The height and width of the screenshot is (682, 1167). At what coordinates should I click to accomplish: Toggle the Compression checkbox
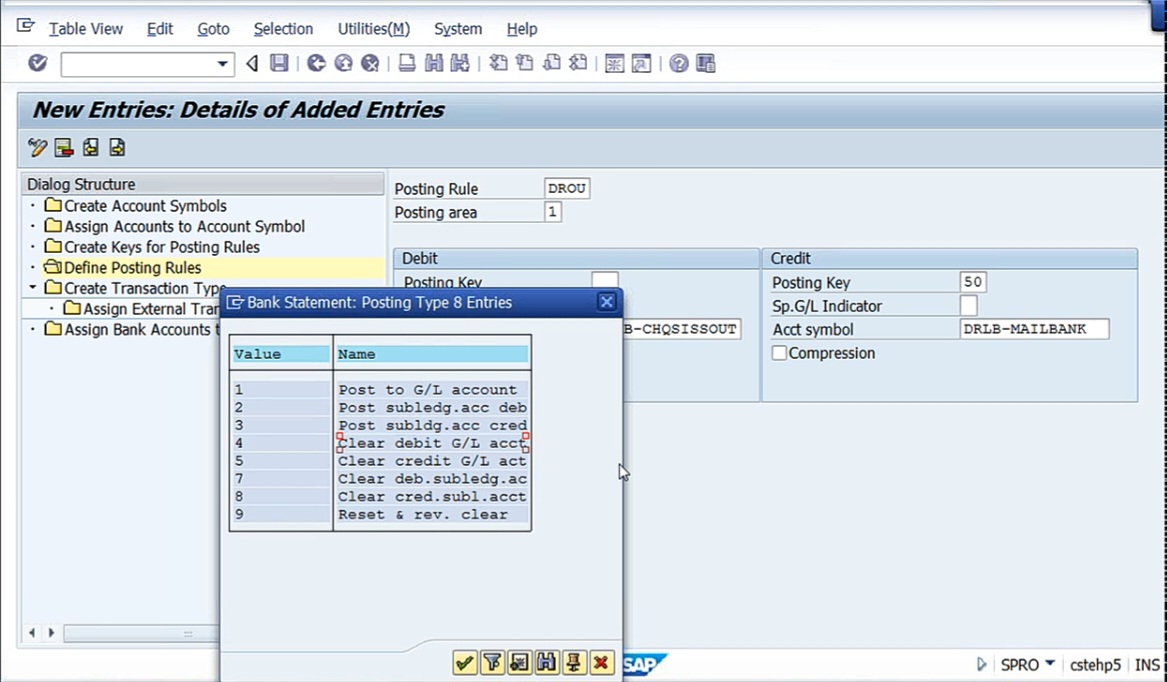tap(779, 353)
